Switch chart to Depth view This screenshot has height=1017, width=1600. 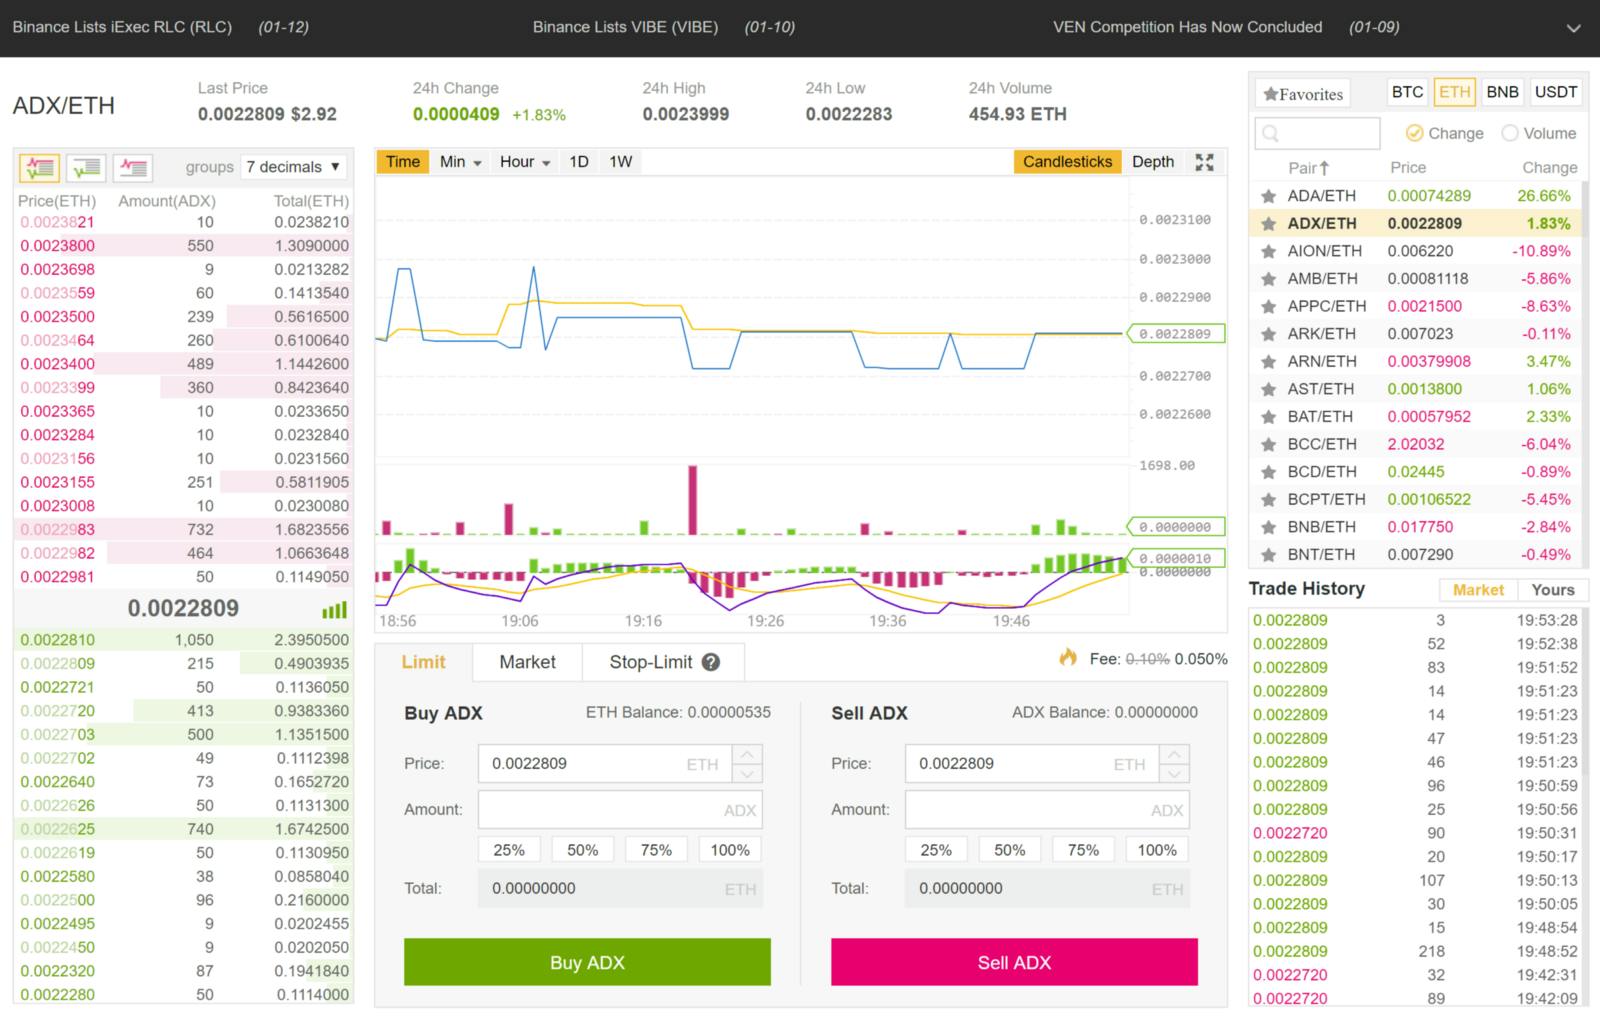tap(1153, 161)
